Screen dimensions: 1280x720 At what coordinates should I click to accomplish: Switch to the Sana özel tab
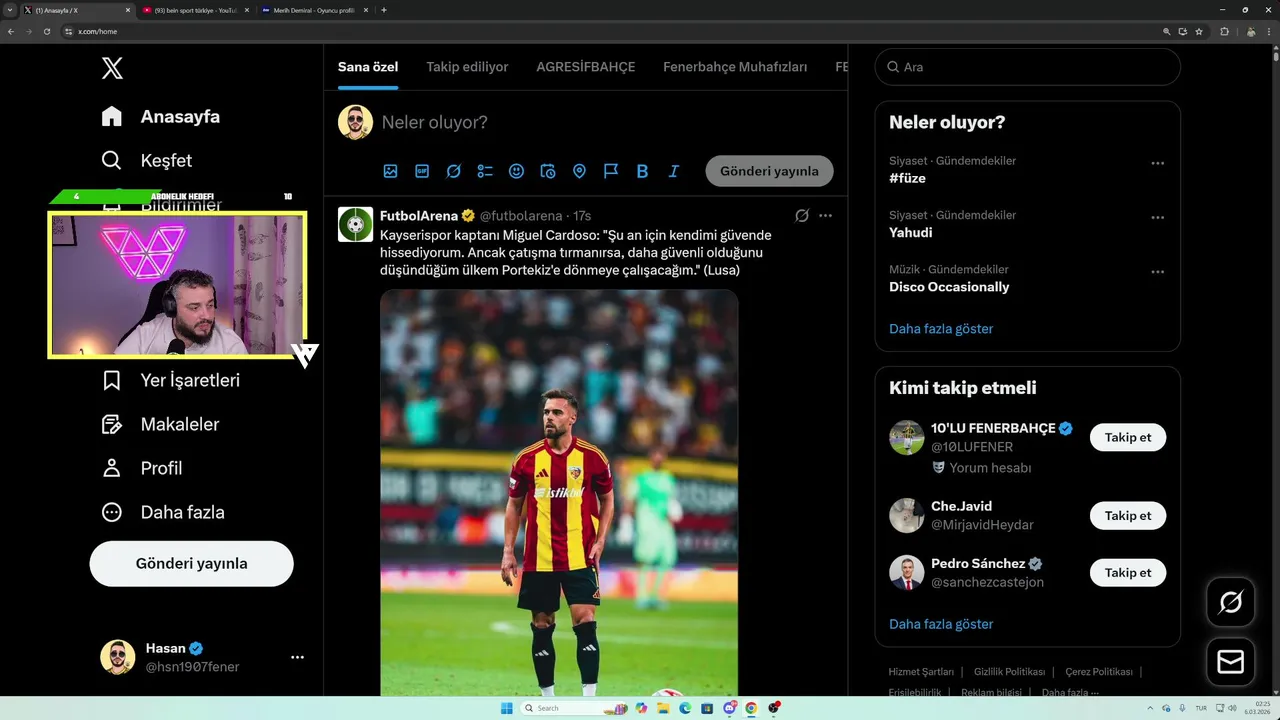pyautogui.click(x=368, y=67)
